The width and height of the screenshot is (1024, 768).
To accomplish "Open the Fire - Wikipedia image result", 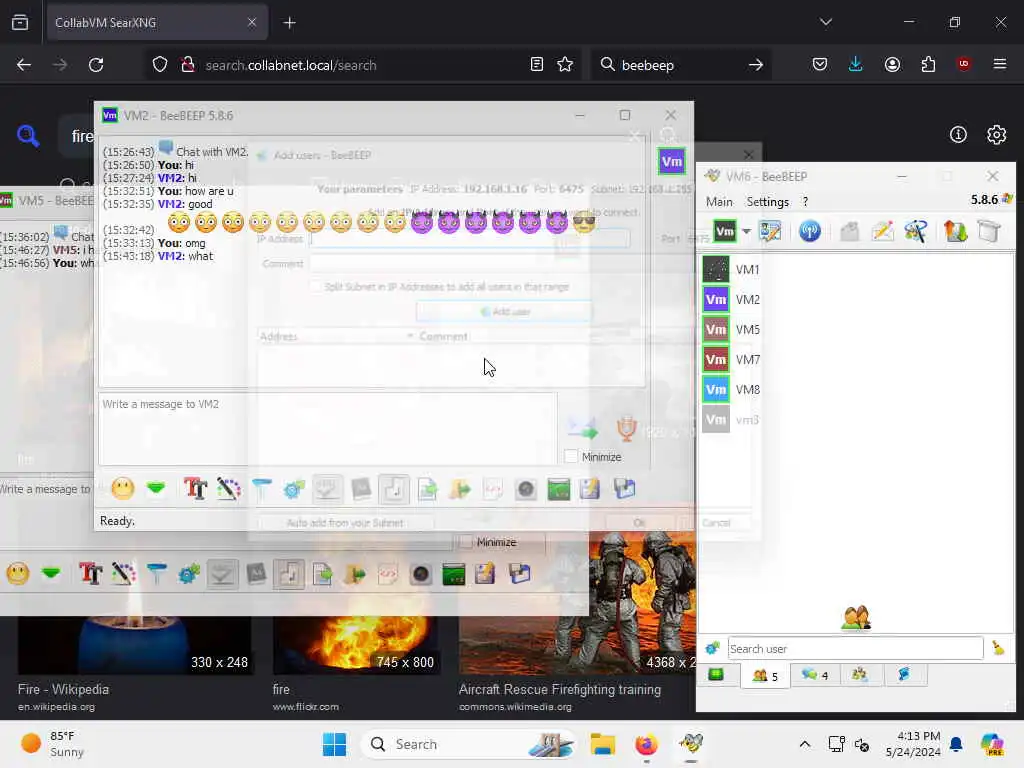I will [63, 689].
